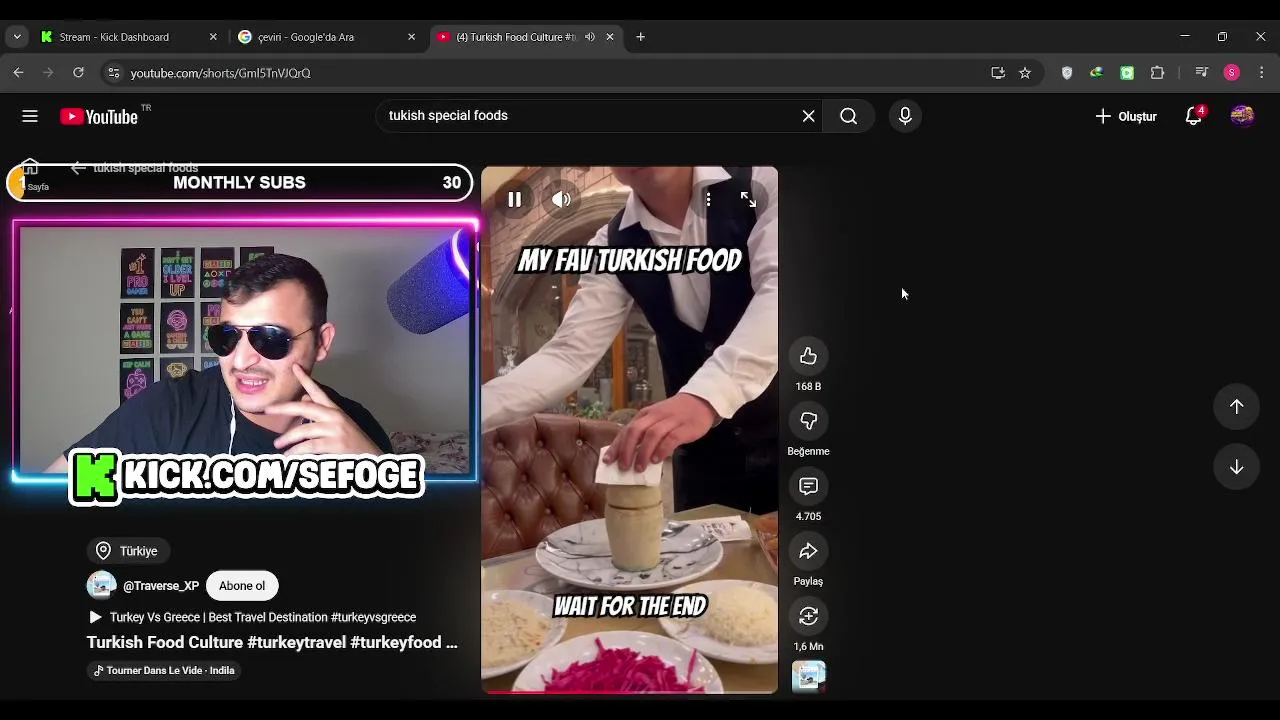Dislike the video via Beğenme icon

(808, 421)
